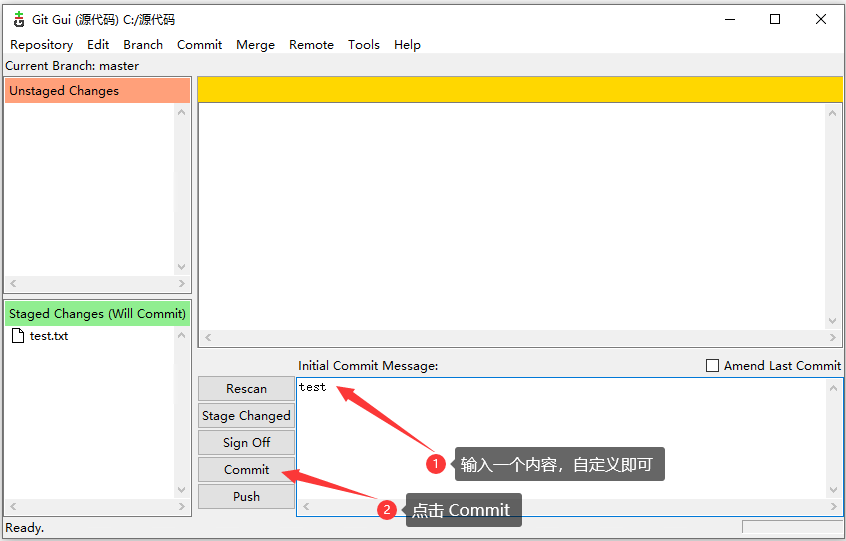Click the Ready. status text

coord(25,528)
